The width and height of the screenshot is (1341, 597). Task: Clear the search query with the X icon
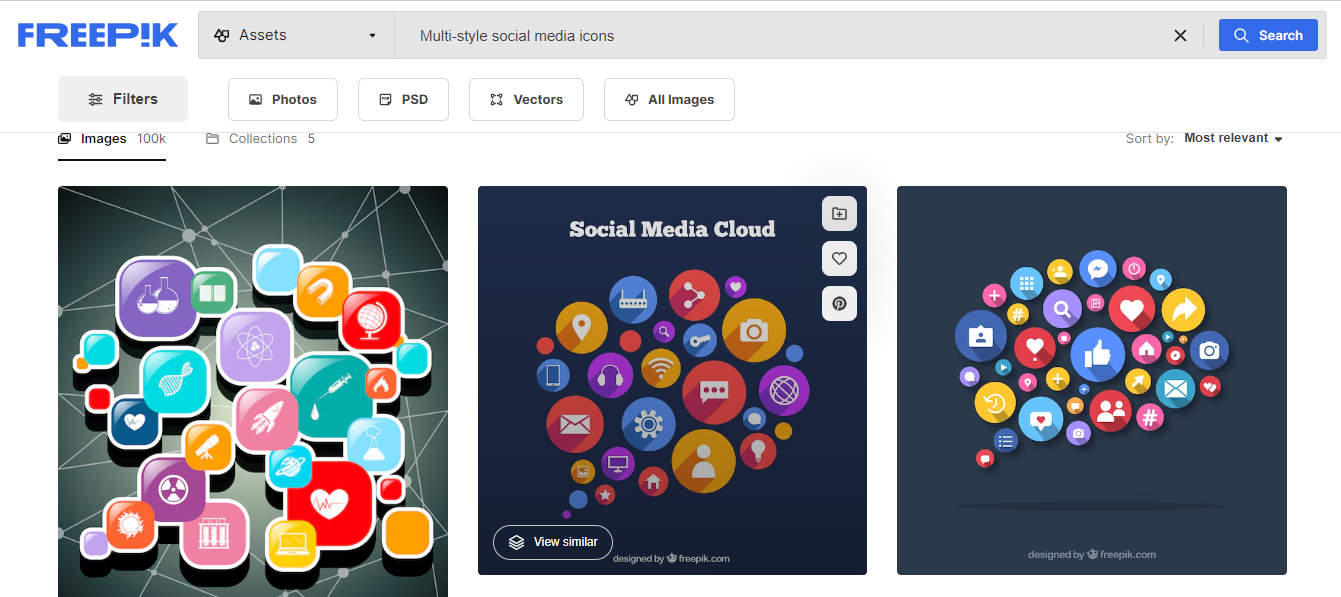point(1180,35)
